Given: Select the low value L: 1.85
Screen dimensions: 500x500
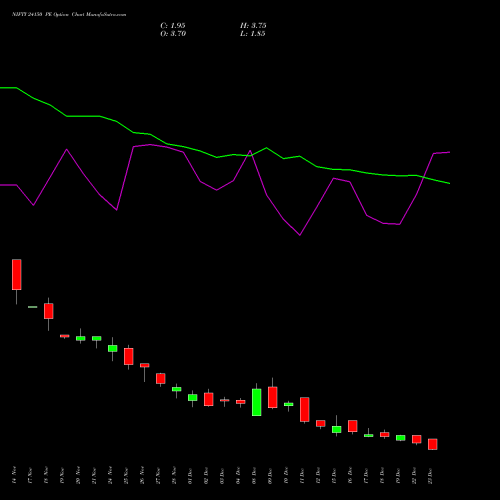Looking at the screenshot, I should point(253,34).
